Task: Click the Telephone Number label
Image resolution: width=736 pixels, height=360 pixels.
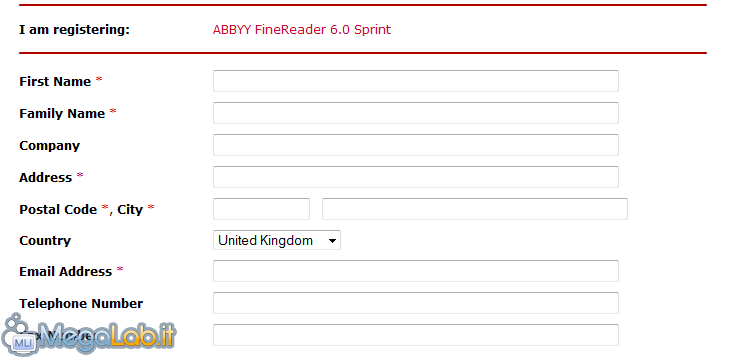Action: coord(81,304)
